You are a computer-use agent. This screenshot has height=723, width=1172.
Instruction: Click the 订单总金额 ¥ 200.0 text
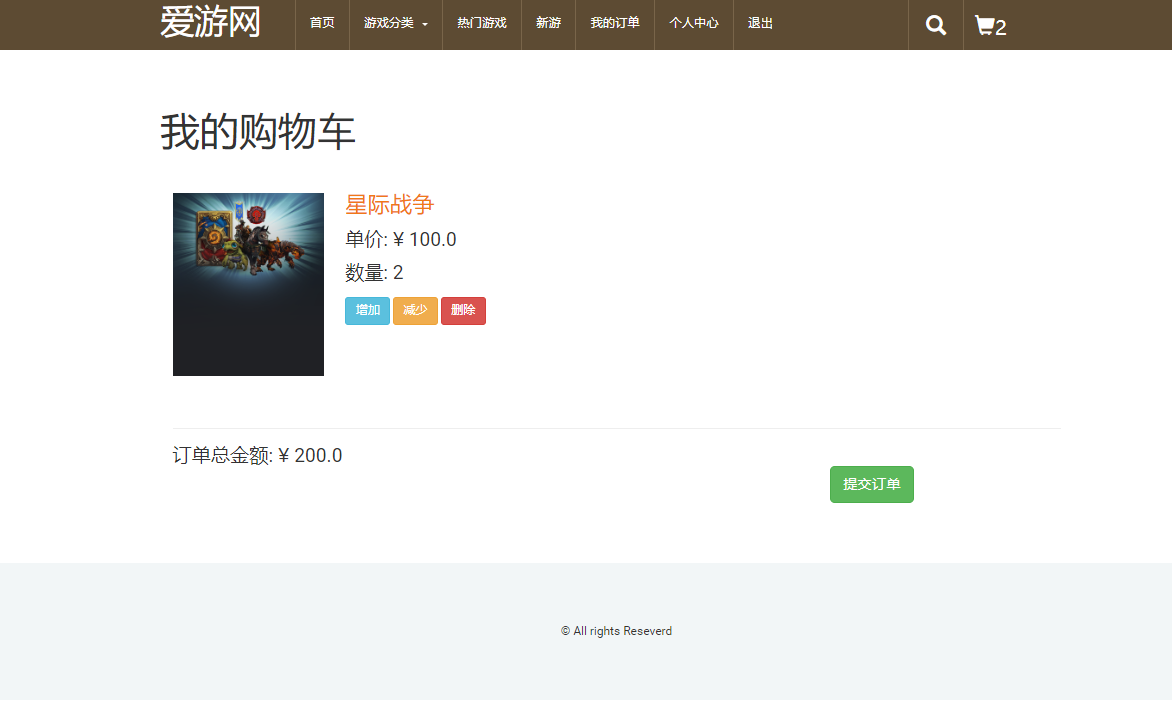(257, 456)
